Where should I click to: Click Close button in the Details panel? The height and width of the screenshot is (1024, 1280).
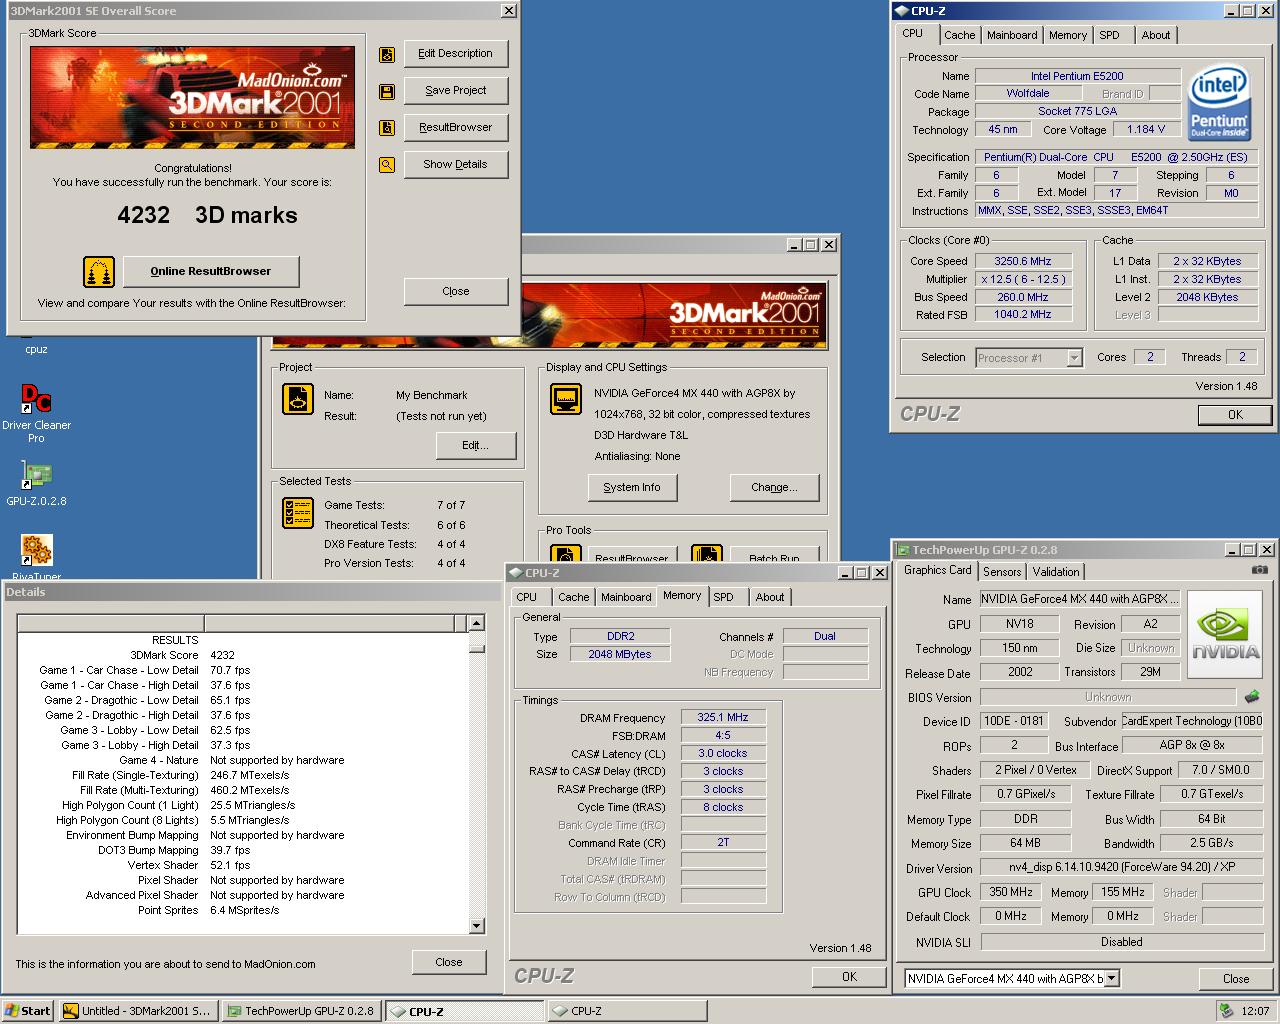pyautogui.click(x=449, y=962)
